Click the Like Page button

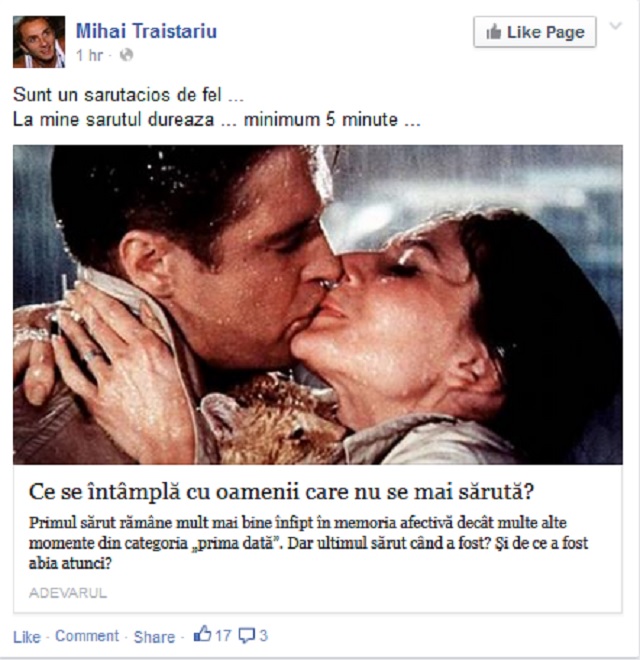[535, 32]
